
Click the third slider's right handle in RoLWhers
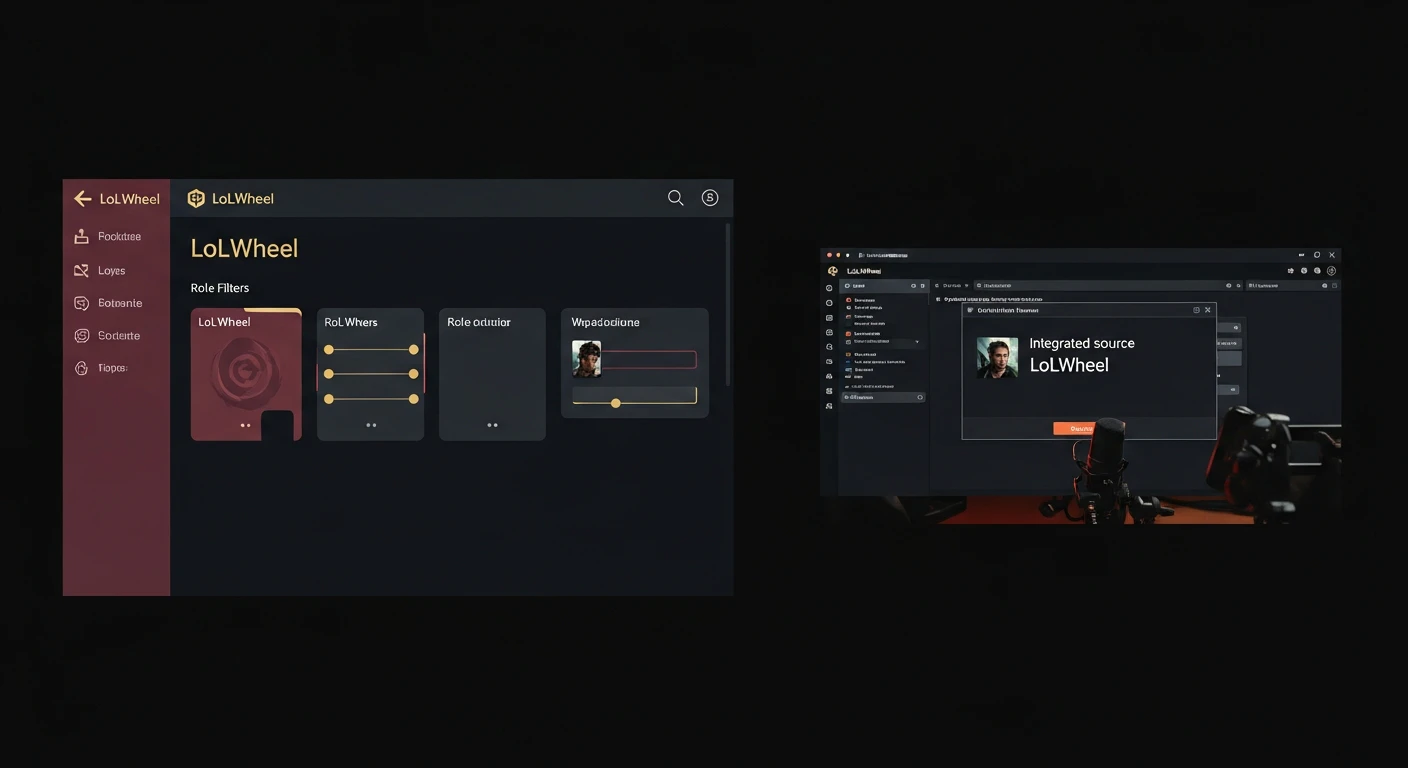(413, 399)
